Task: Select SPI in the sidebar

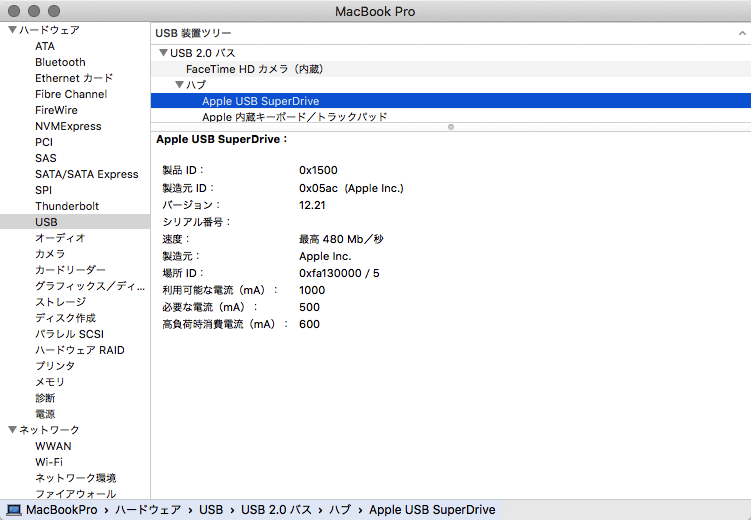Action: (x=43, y=190)
